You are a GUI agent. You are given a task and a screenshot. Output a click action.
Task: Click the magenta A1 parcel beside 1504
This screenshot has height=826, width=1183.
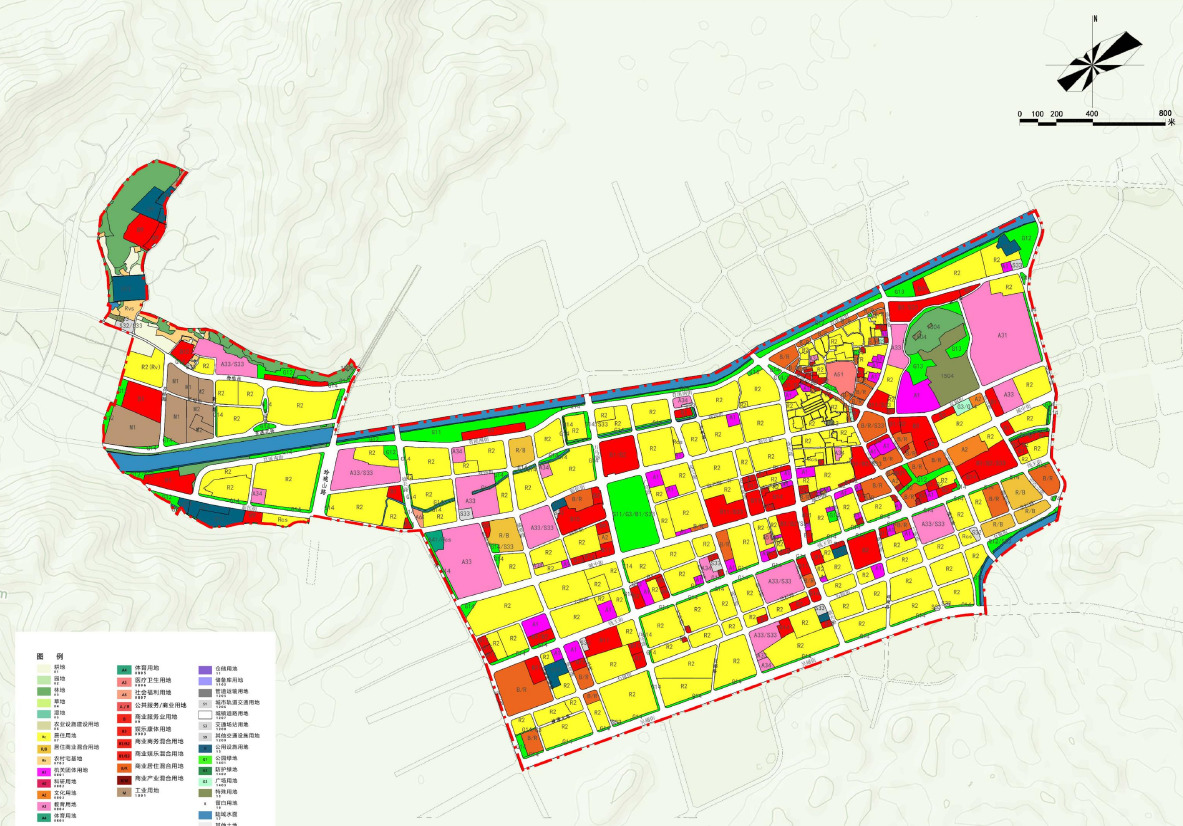click(912, 396)
